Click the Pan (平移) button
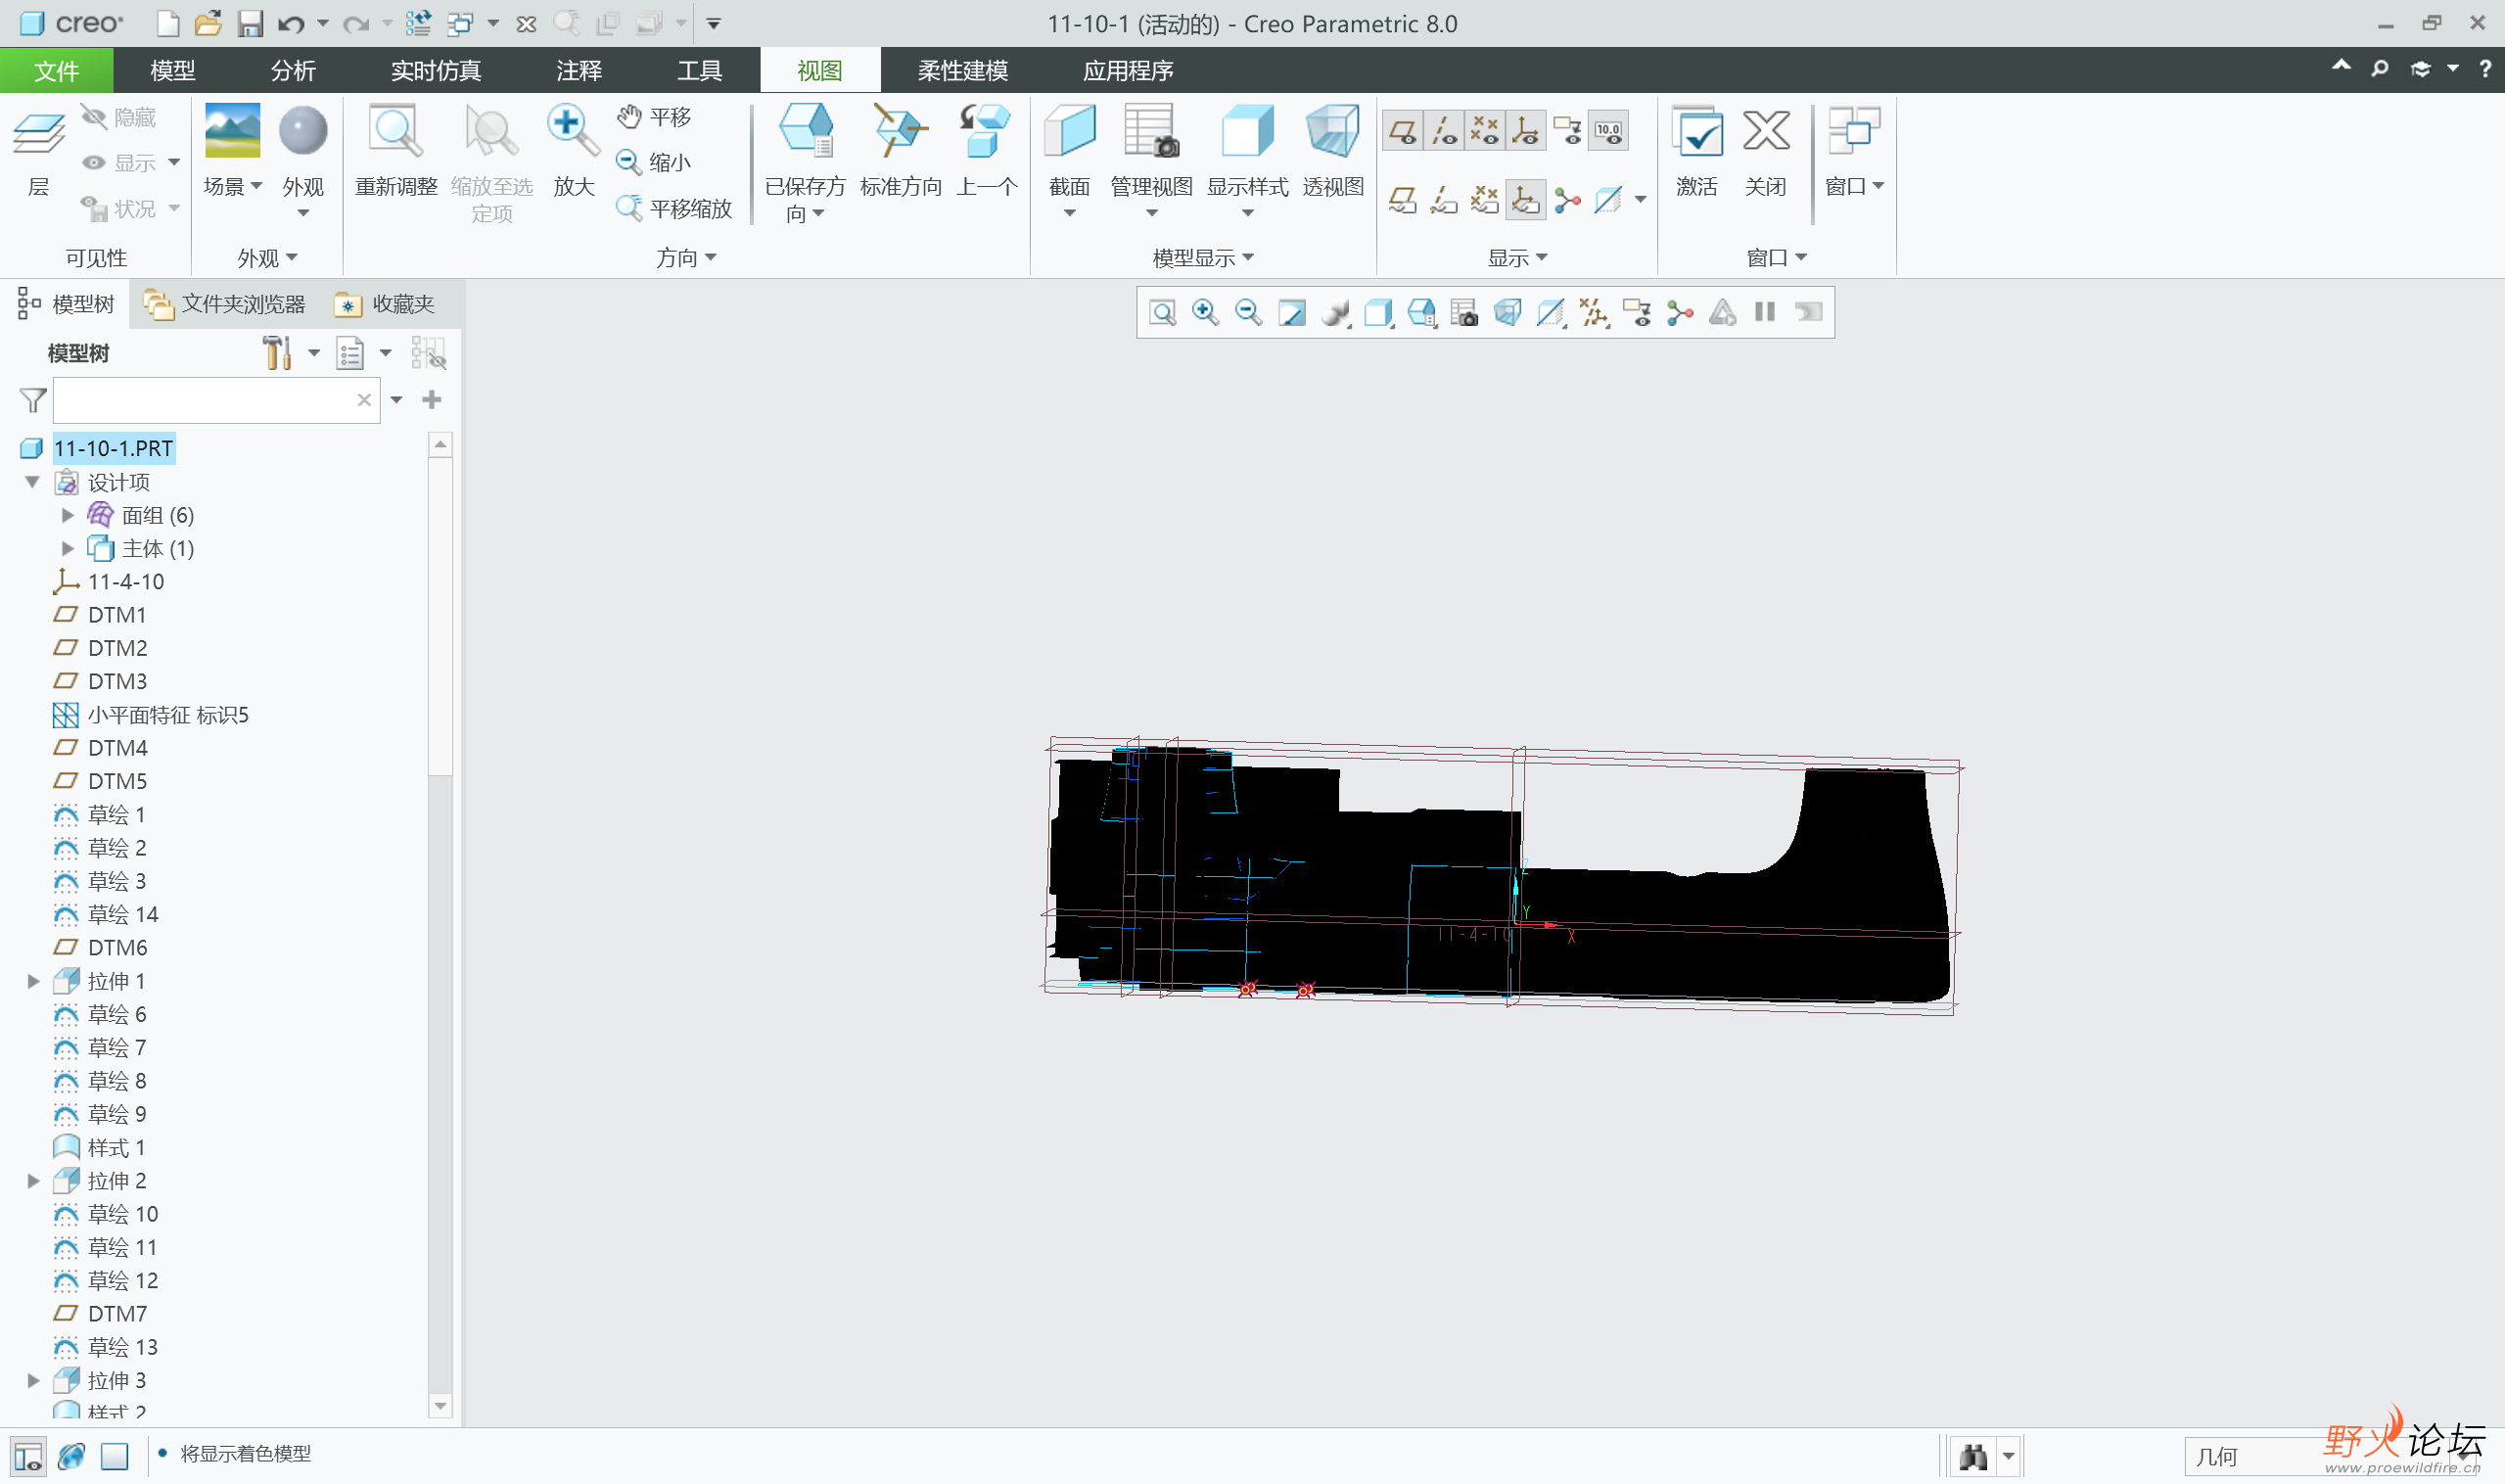The image size is (2505, 1484). click(x=655, y=117)
